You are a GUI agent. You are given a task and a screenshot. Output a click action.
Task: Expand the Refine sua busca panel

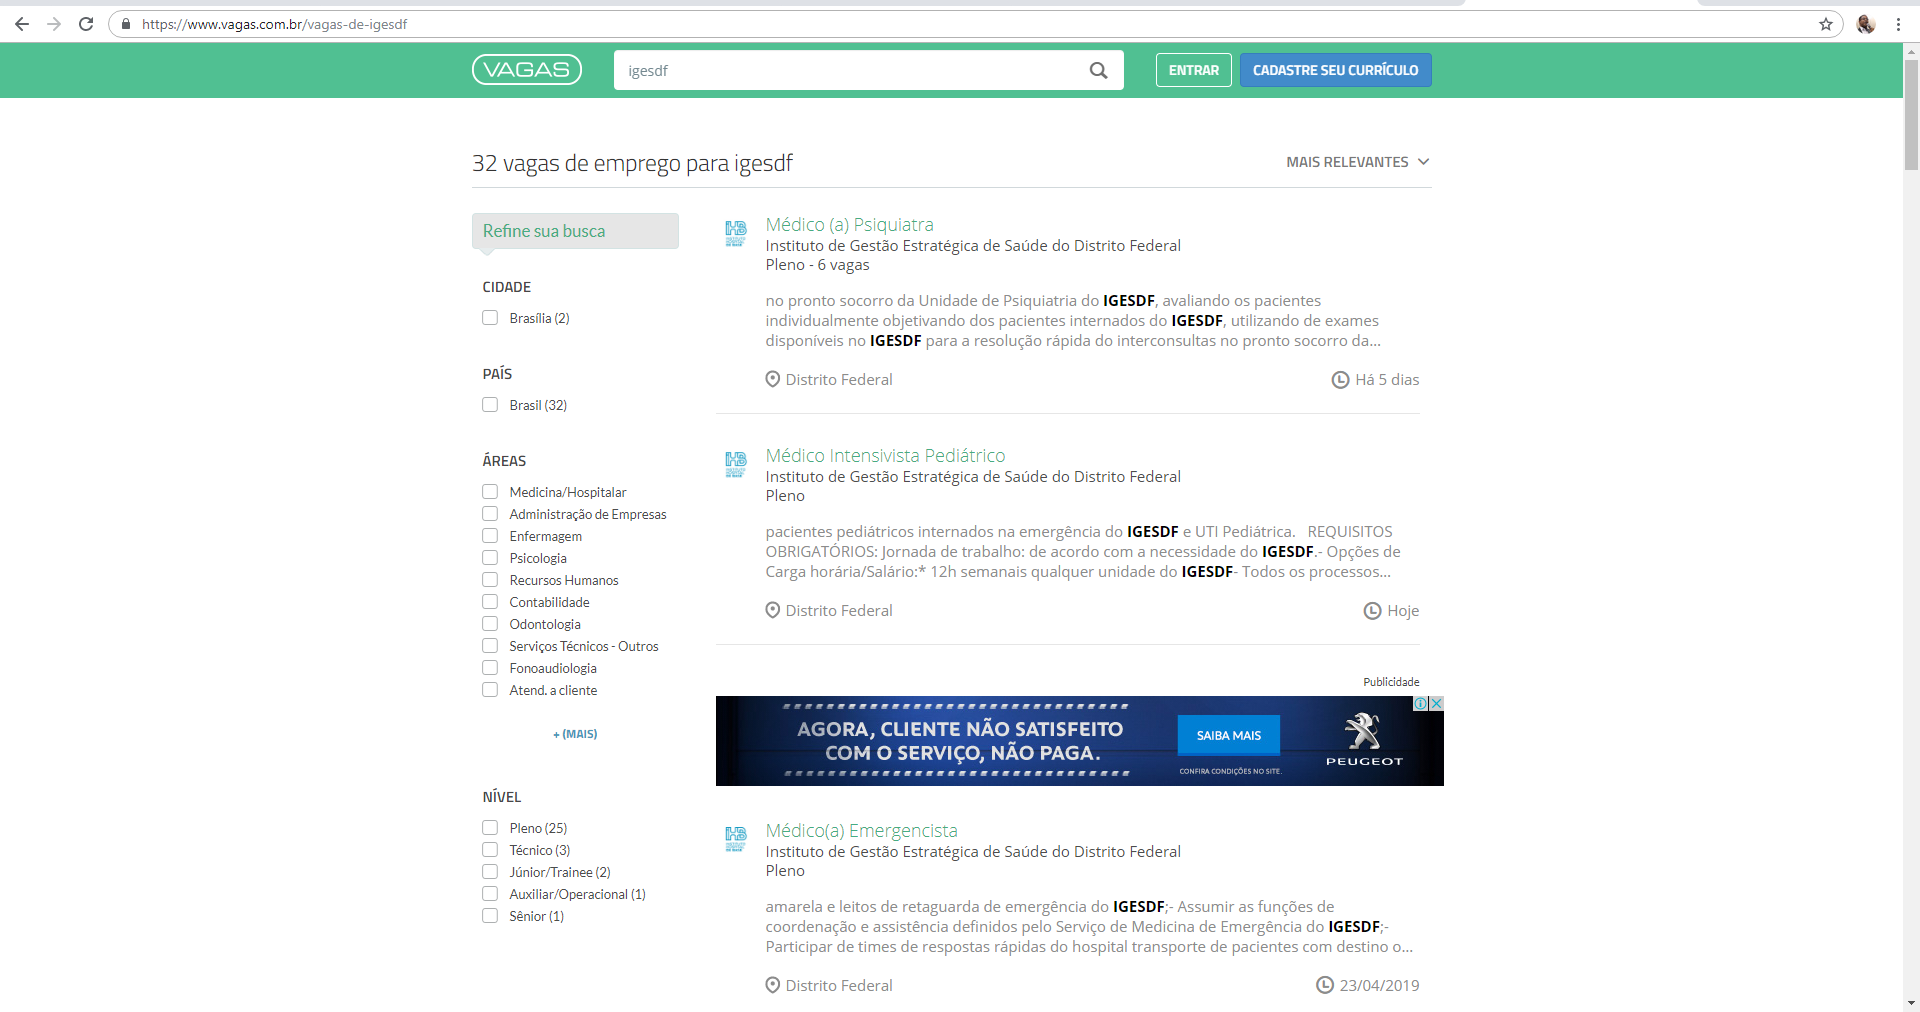click(575, 231)
